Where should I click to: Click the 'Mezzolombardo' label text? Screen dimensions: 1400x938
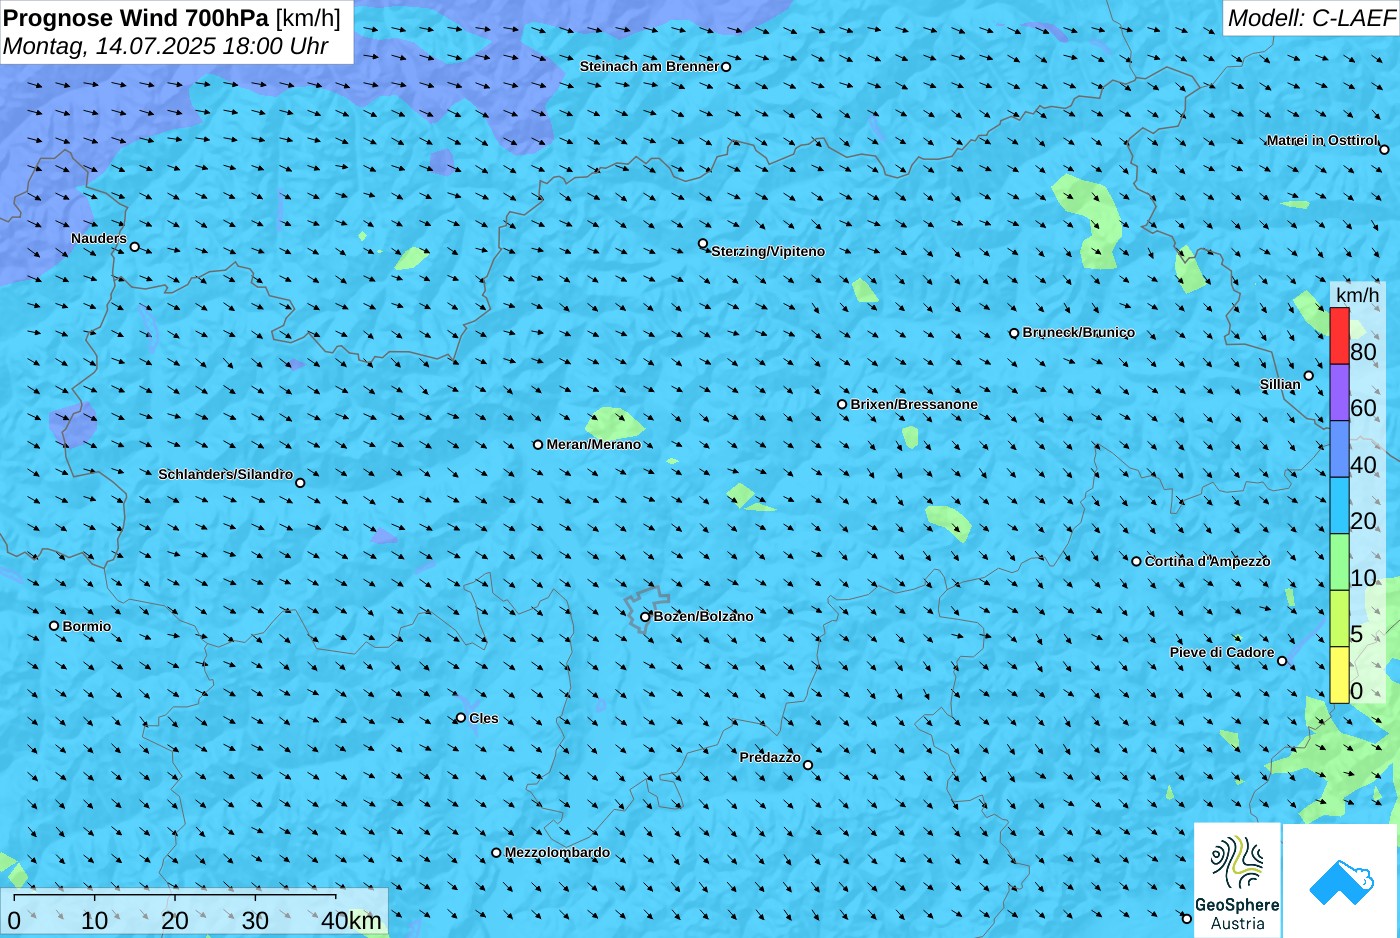[557, 853]
